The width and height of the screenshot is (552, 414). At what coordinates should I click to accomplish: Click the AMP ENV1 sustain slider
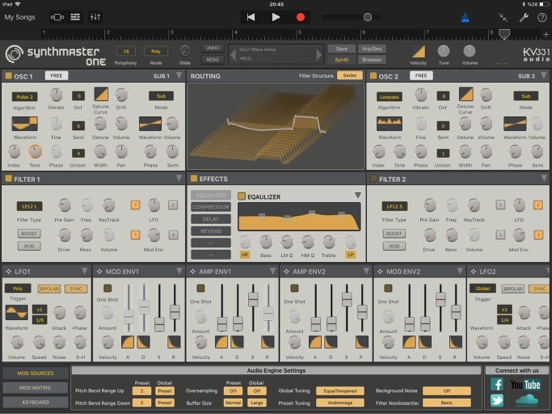pyautogui.click(x=253, y=300)
